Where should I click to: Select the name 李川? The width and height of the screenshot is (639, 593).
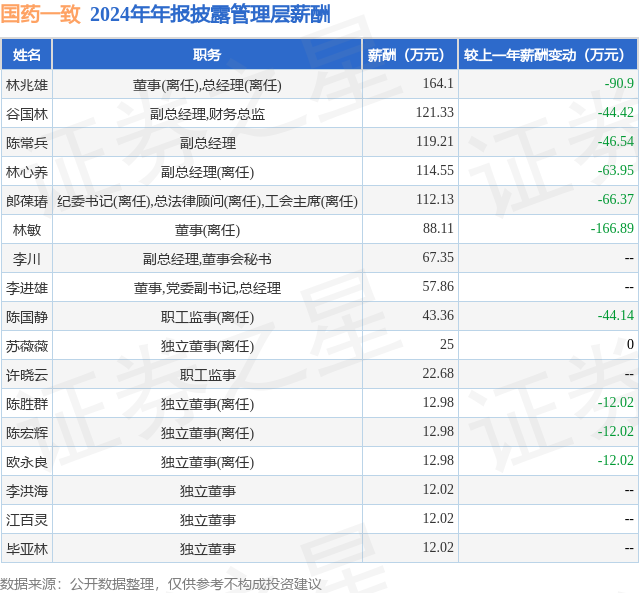click(x=26, y=259)
